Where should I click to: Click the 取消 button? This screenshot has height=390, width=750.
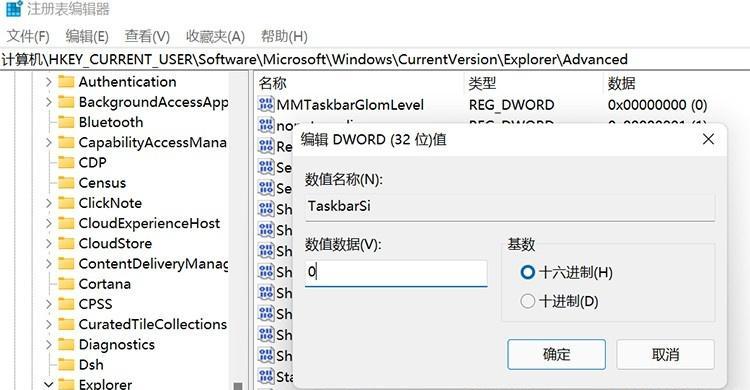665,355
